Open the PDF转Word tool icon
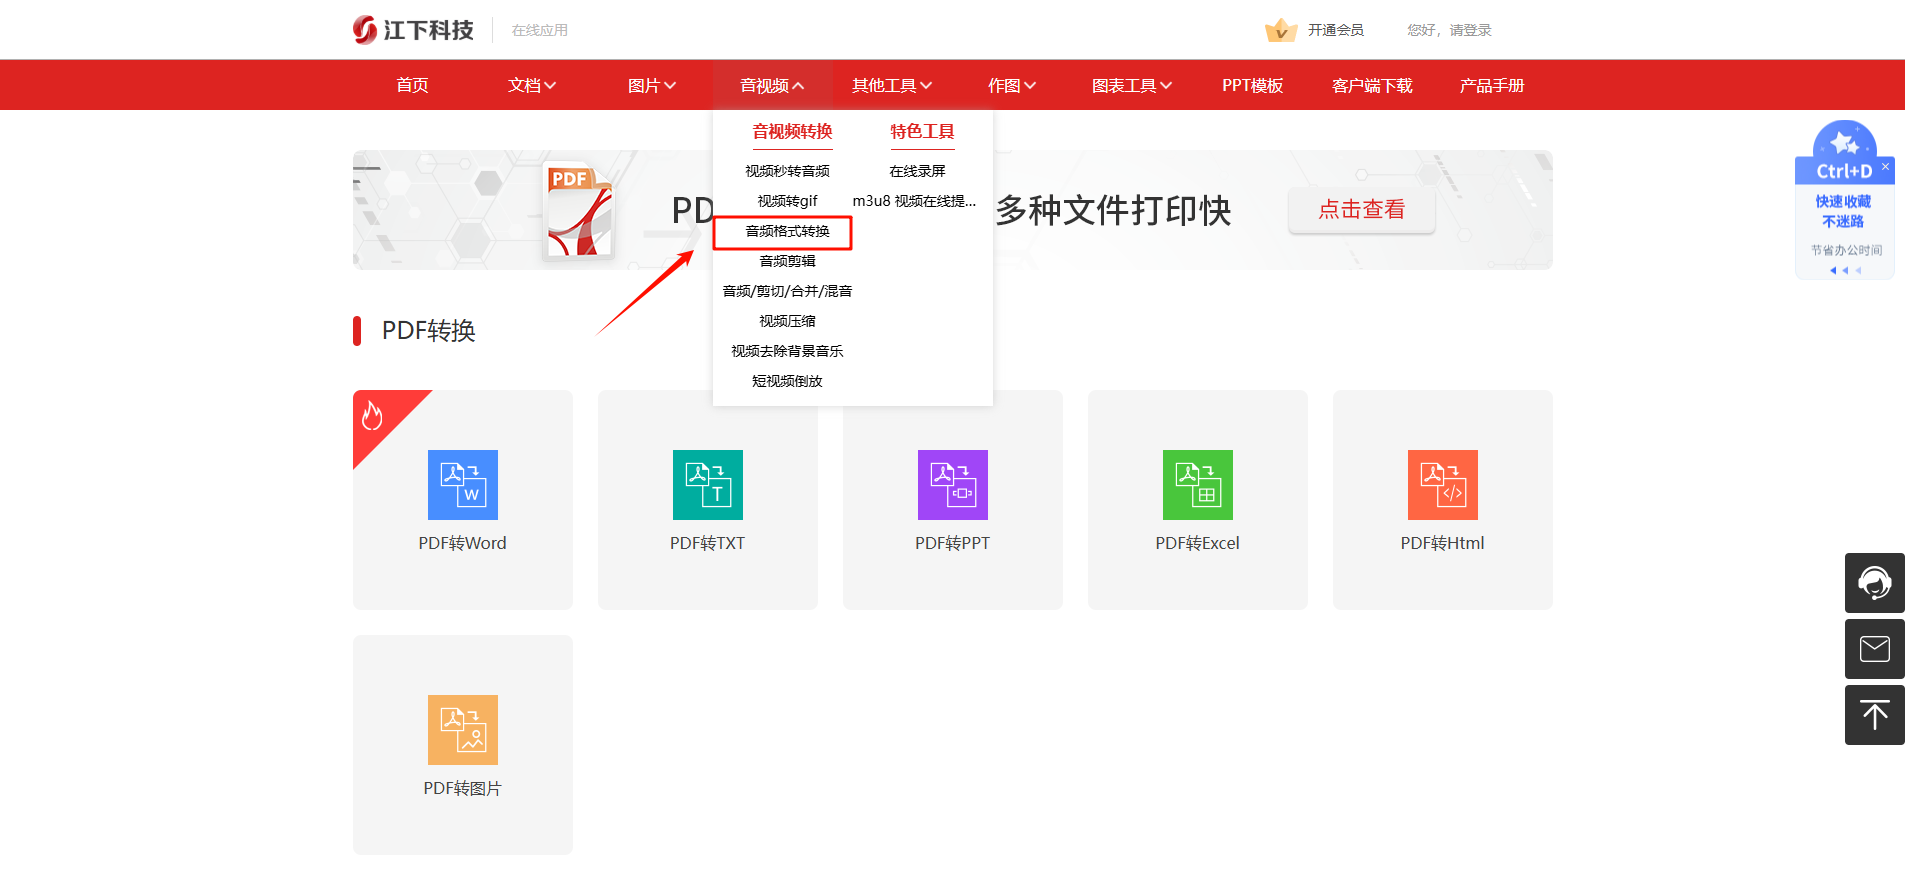This screenshot has width=1905, height=882. [463, 485]
